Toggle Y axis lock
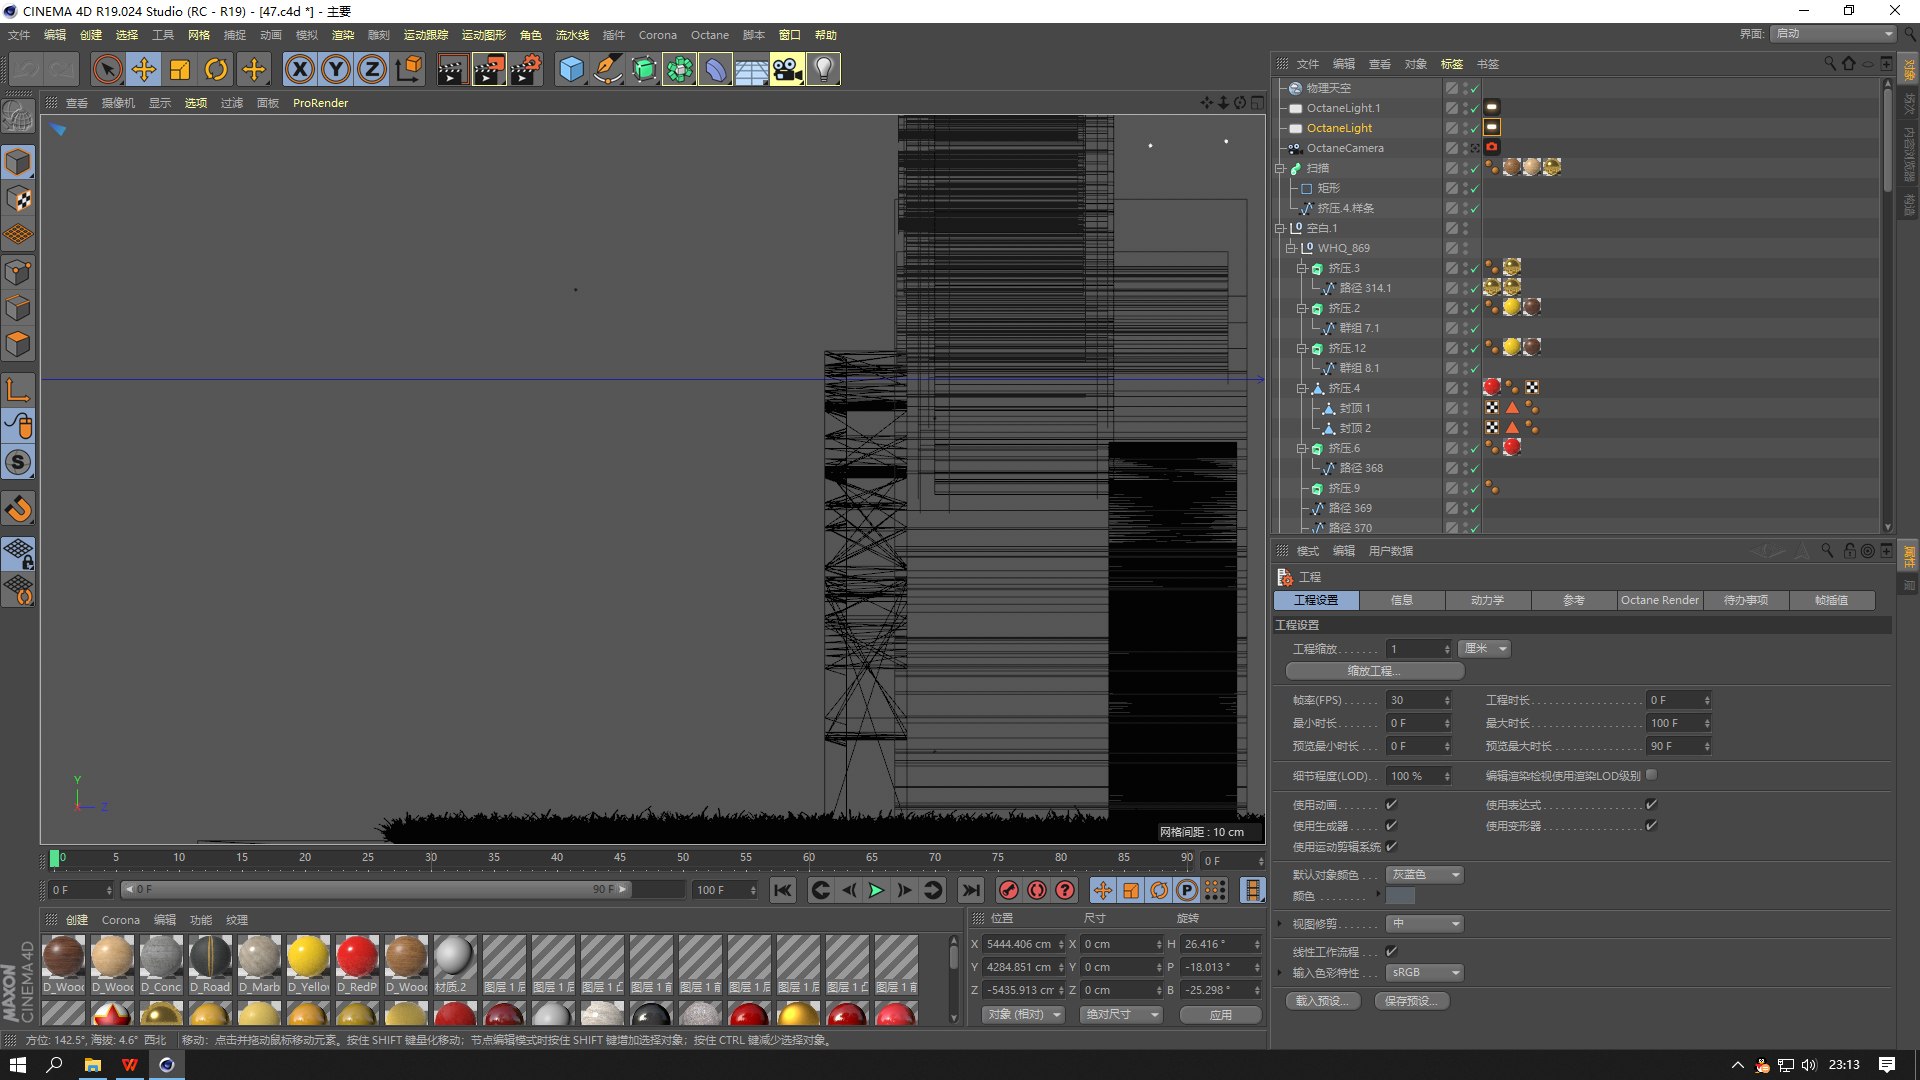Image resolution: width=1920 pixels, height=1080 pixels. tap(336, 69)
